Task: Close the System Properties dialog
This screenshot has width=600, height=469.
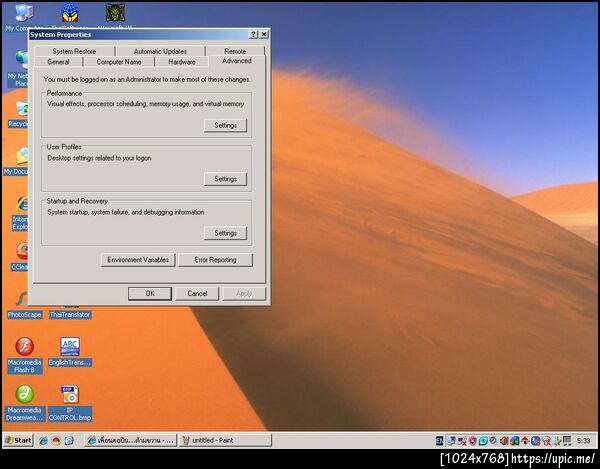Action: pyautogui.click(x=264, y=34)
